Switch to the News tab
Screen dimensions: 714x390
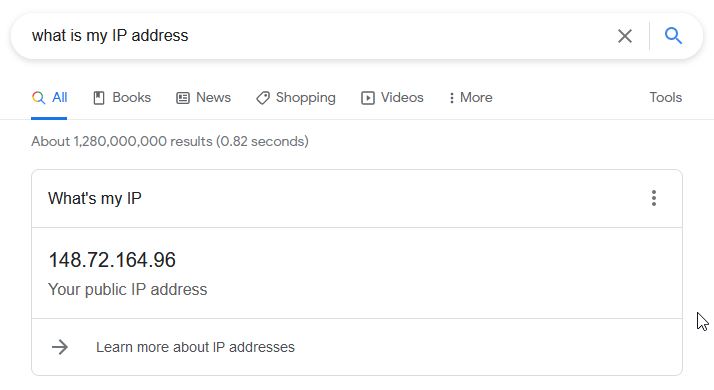(204, 98)
